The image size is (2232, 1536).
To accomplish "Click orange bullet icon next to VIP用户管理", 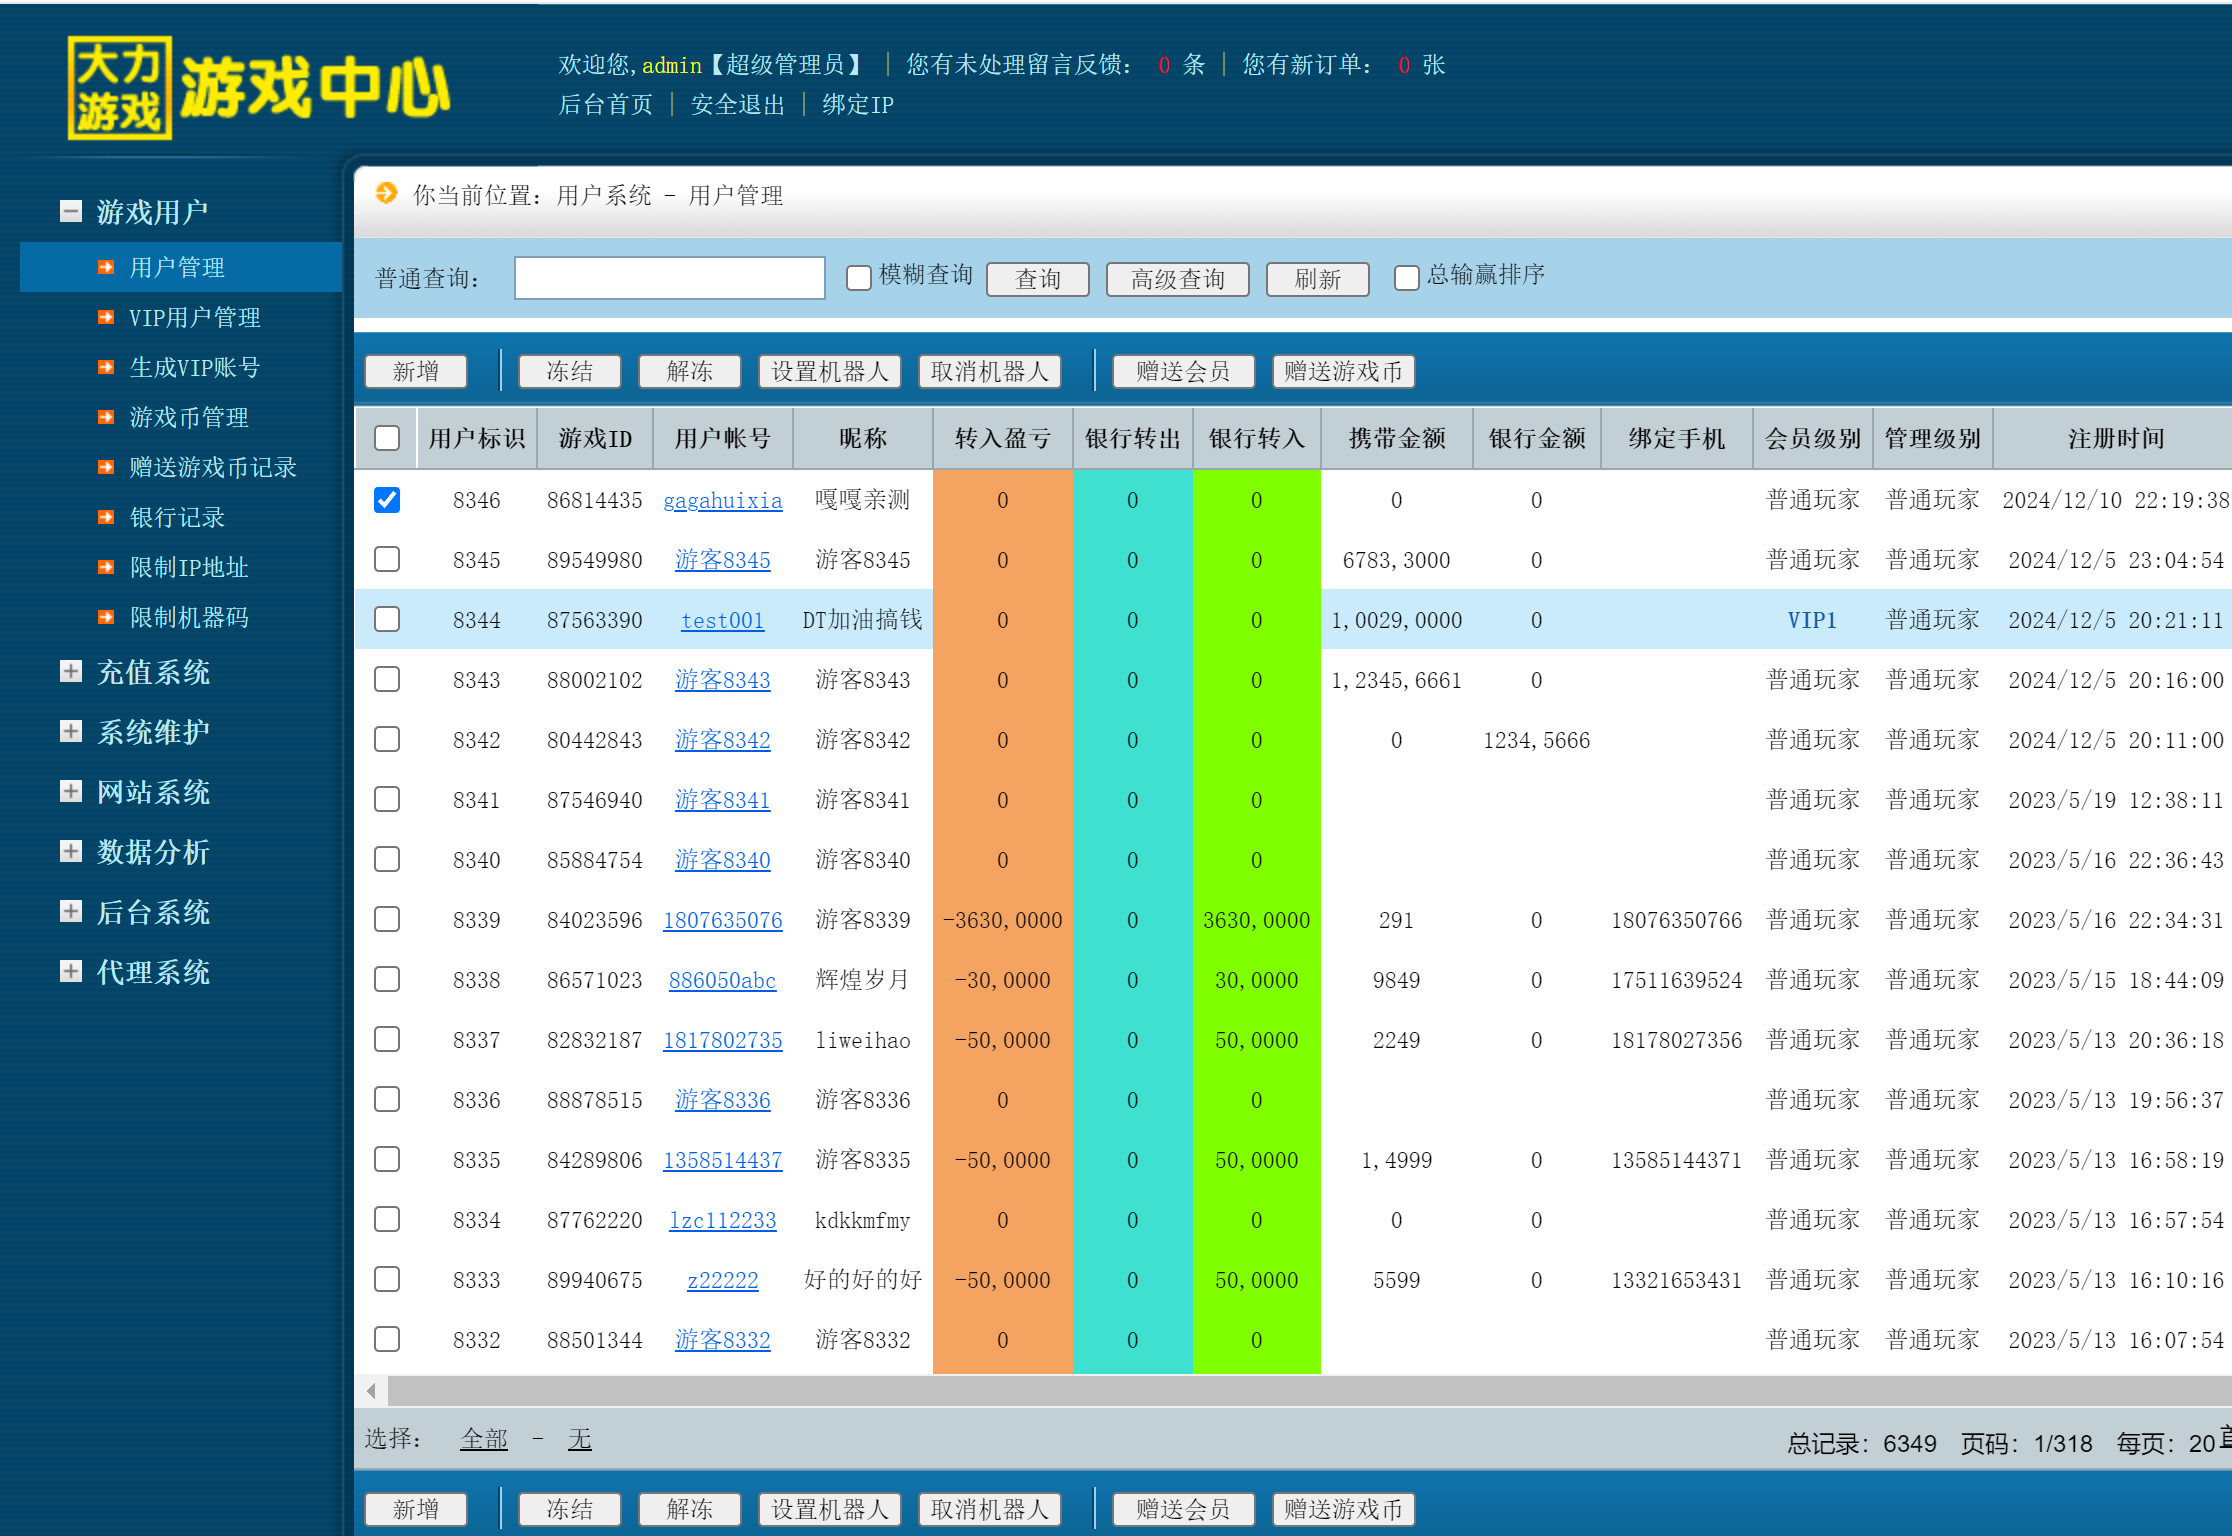I will (x=106, y=317).
